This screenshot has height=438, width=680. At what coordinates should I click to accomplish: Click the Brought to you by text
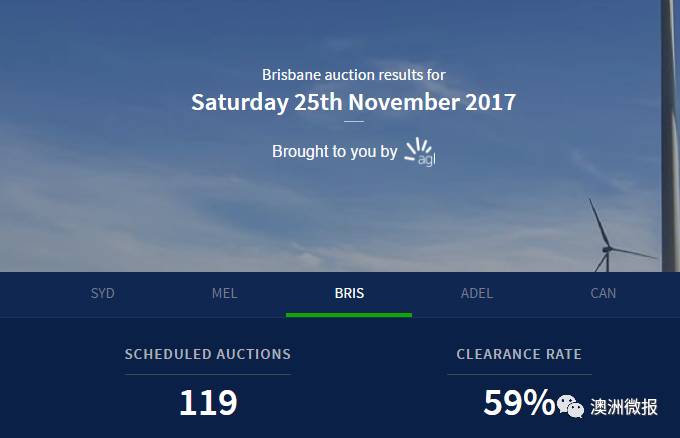[x=334, y=152]
